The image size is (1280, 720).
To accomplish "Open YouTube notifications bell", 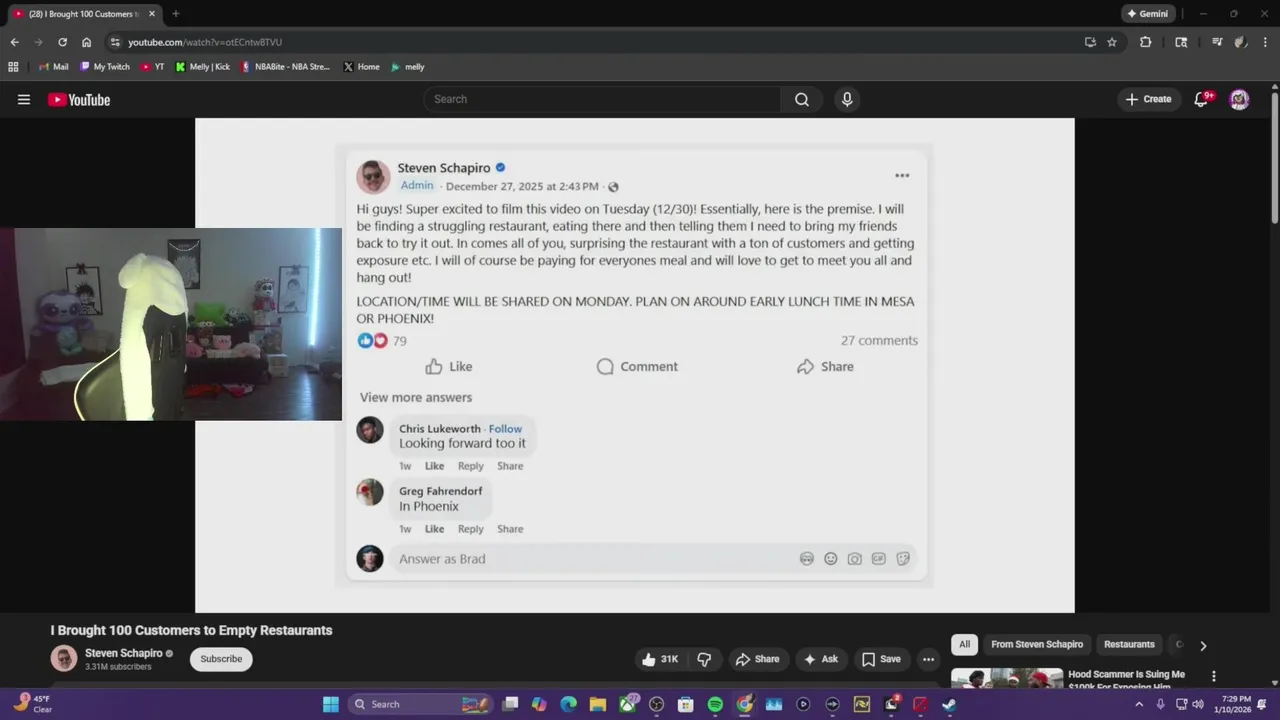I will click(1202, 99).
